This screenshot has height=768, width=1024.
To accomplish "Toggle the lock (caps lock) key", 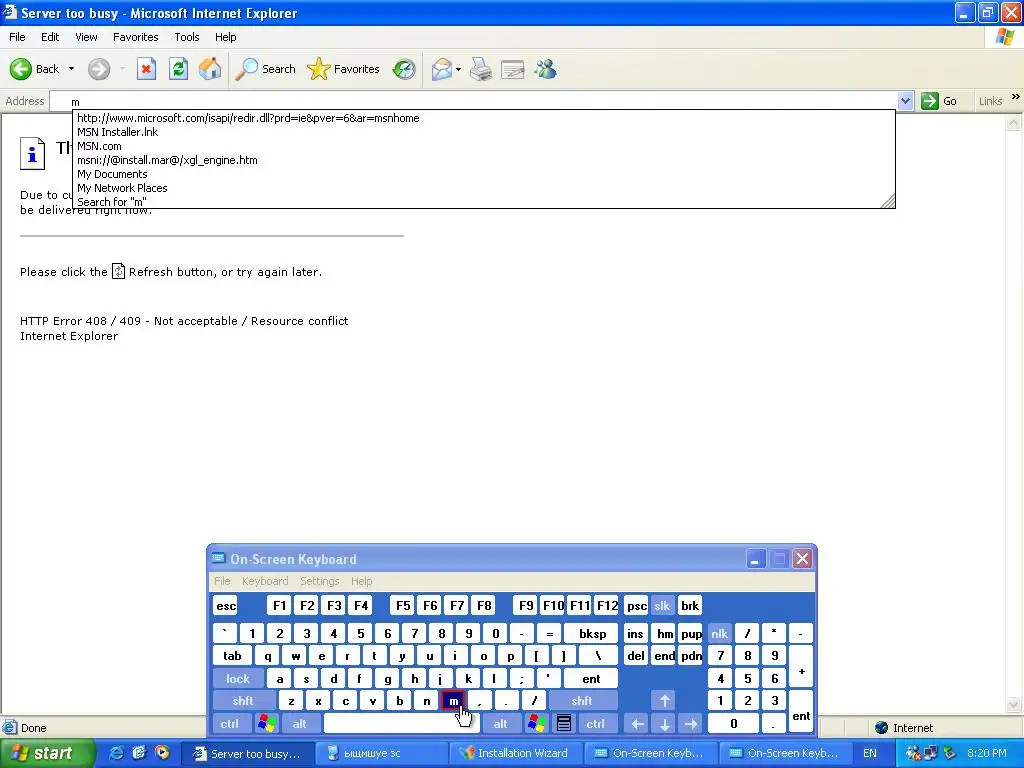I will pos(238,679).
